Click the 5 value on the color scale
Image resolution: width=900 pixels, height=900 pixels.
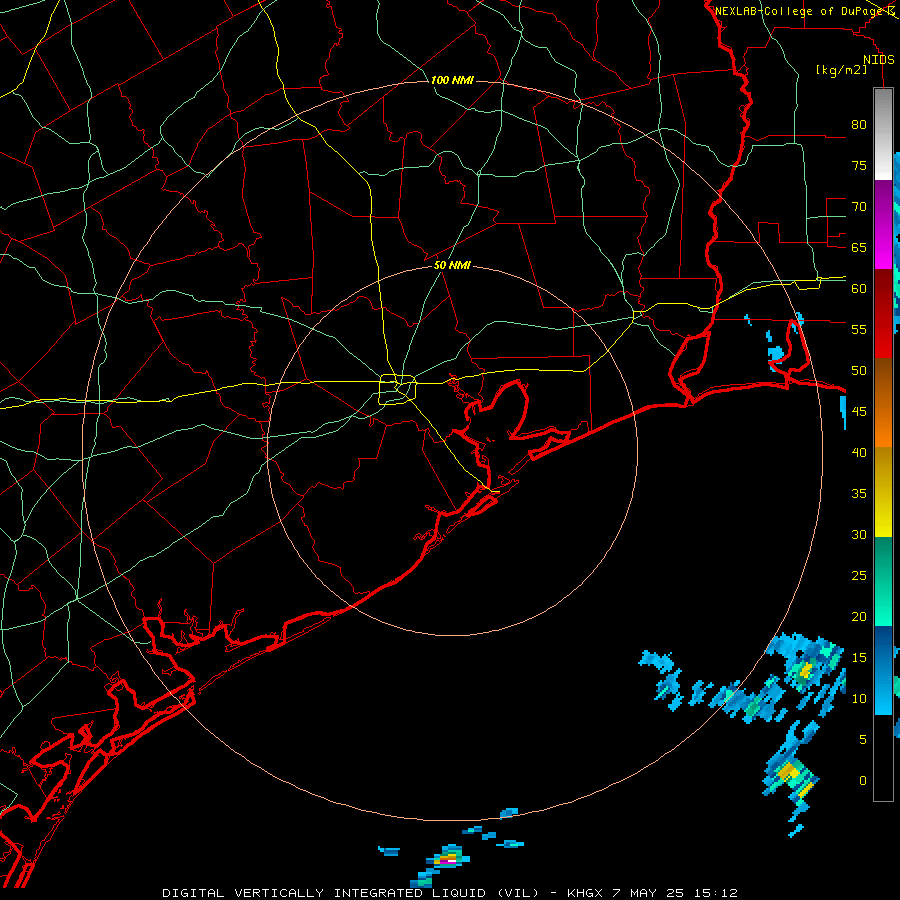click(863, 739)
